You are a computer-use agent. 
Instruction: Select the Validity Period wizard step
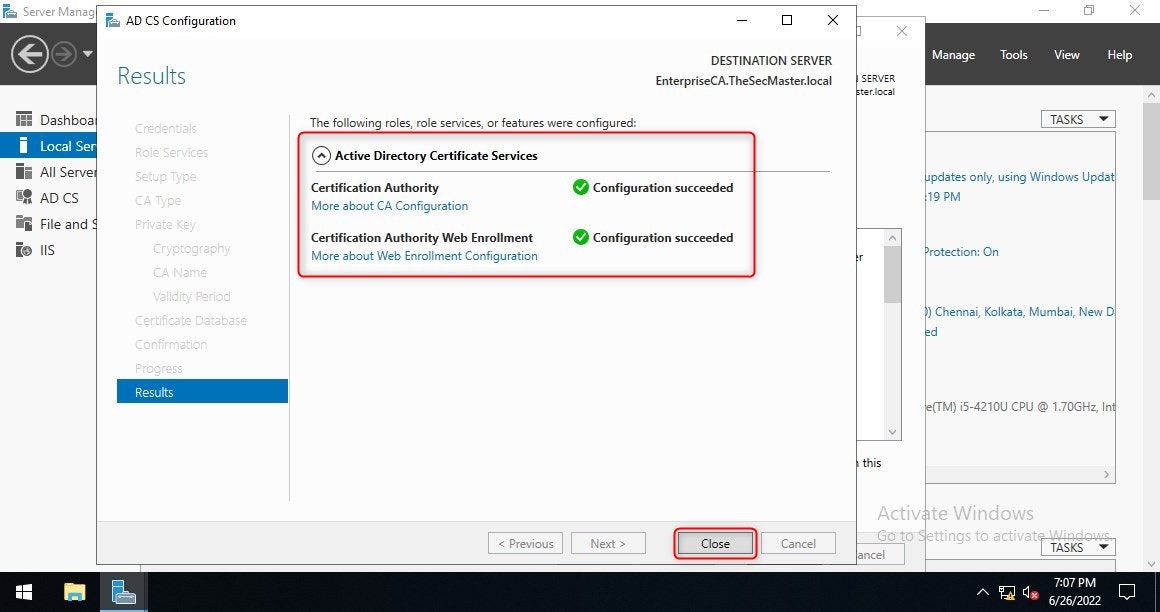[192, 296]
